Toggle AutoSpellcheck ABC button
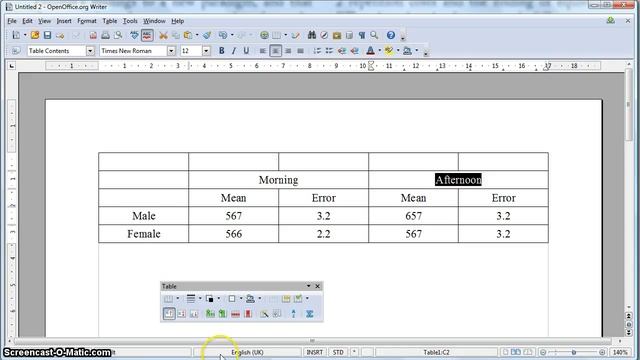 click(x=147, y=36)
